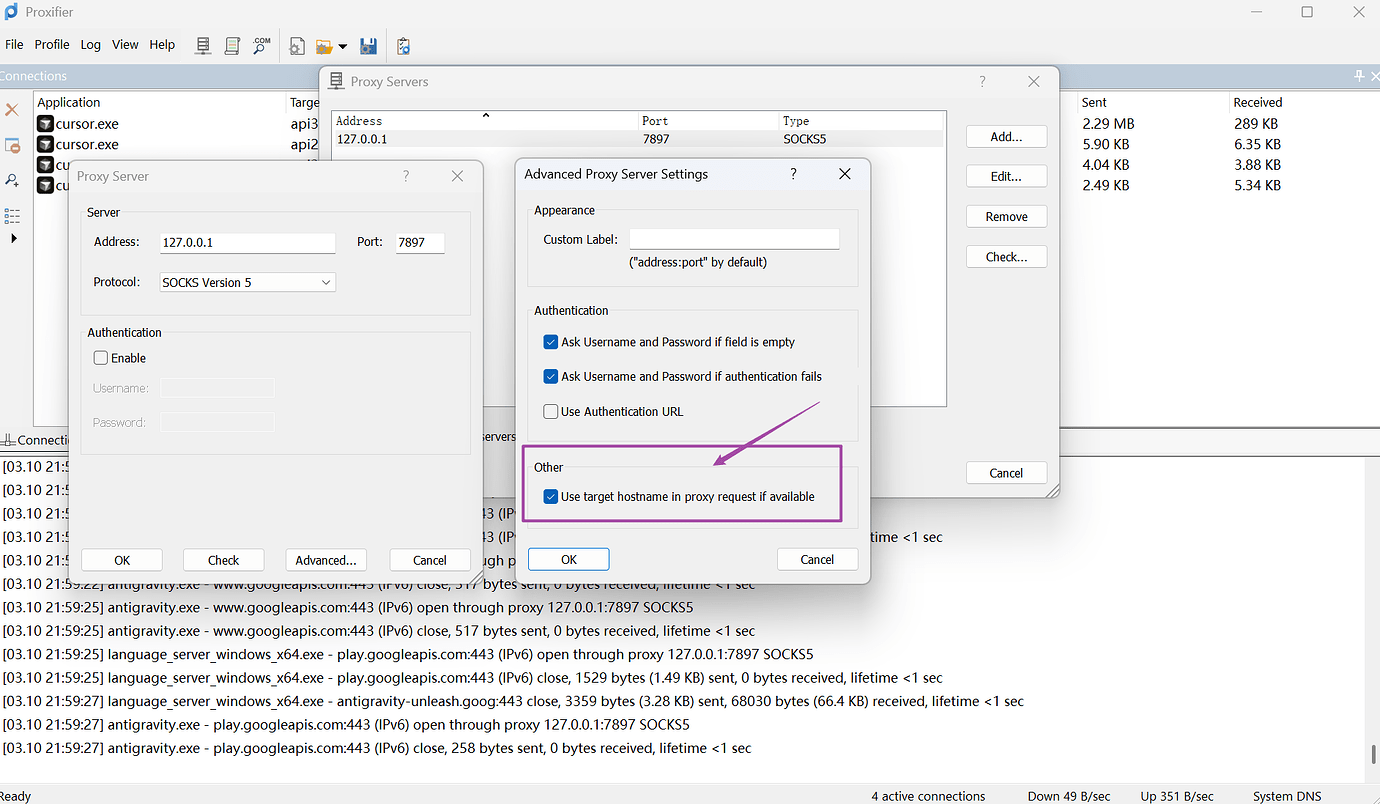1380x804 pixels.
Task: Select the 127.0.0.1 row in Proxy Servers list
Action: 638,140
